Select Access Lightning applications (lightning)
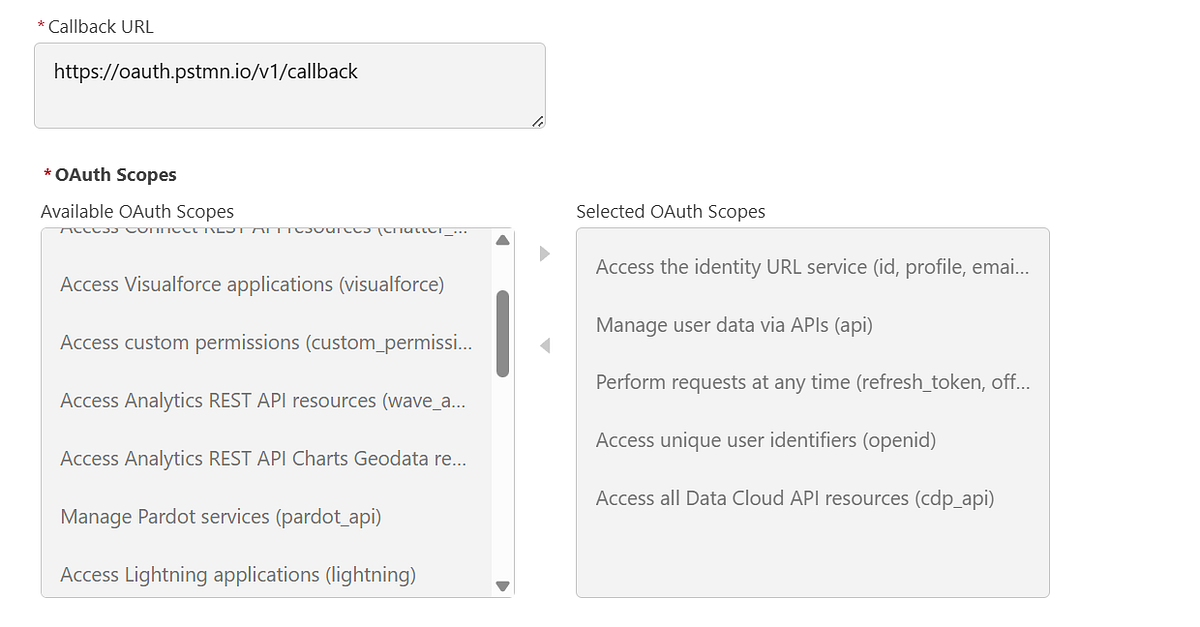Viewport: 1200px width, 627px height. [238, 574]
